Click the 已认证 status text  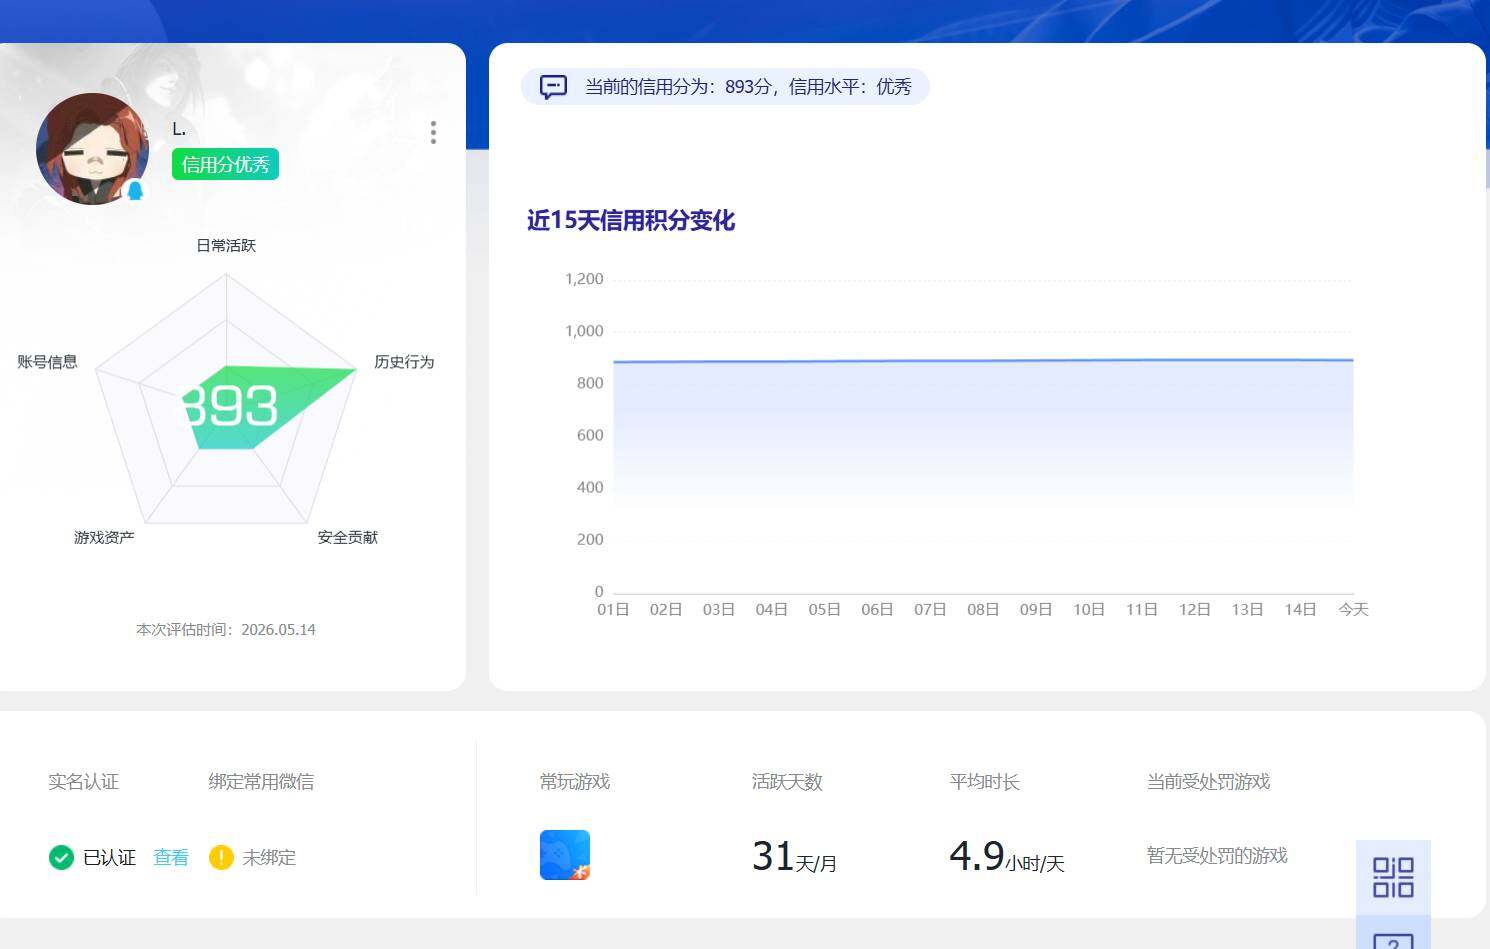click(109, 857)
